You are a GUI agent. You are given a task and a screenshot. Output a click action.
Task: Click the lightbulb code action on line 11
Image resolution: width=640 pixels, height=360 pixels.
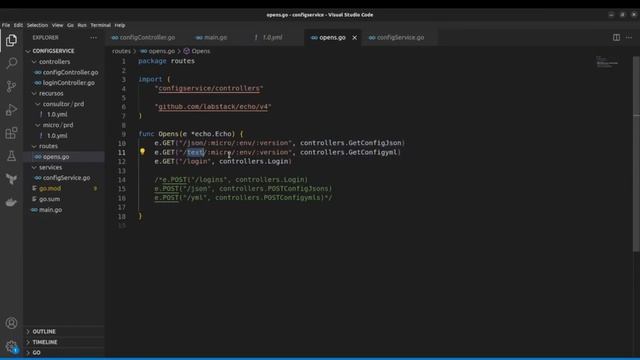click(142, 152)
